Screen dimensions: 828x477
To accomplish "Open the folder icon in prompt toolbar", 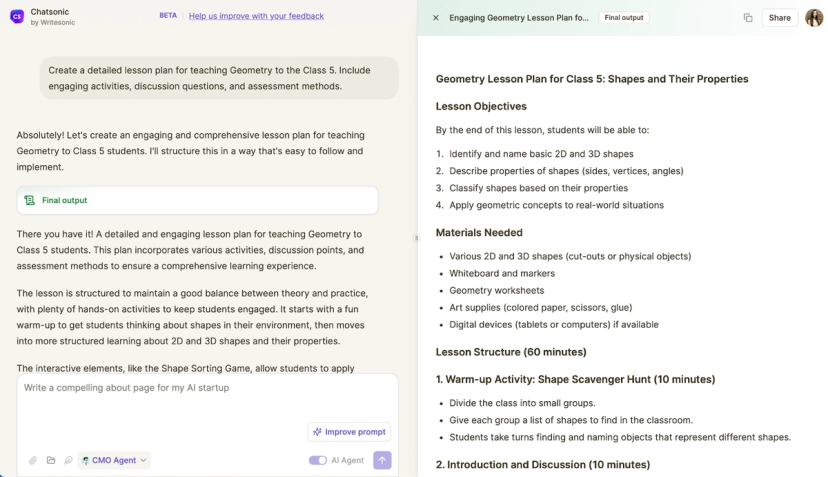I will click(51, 460).
